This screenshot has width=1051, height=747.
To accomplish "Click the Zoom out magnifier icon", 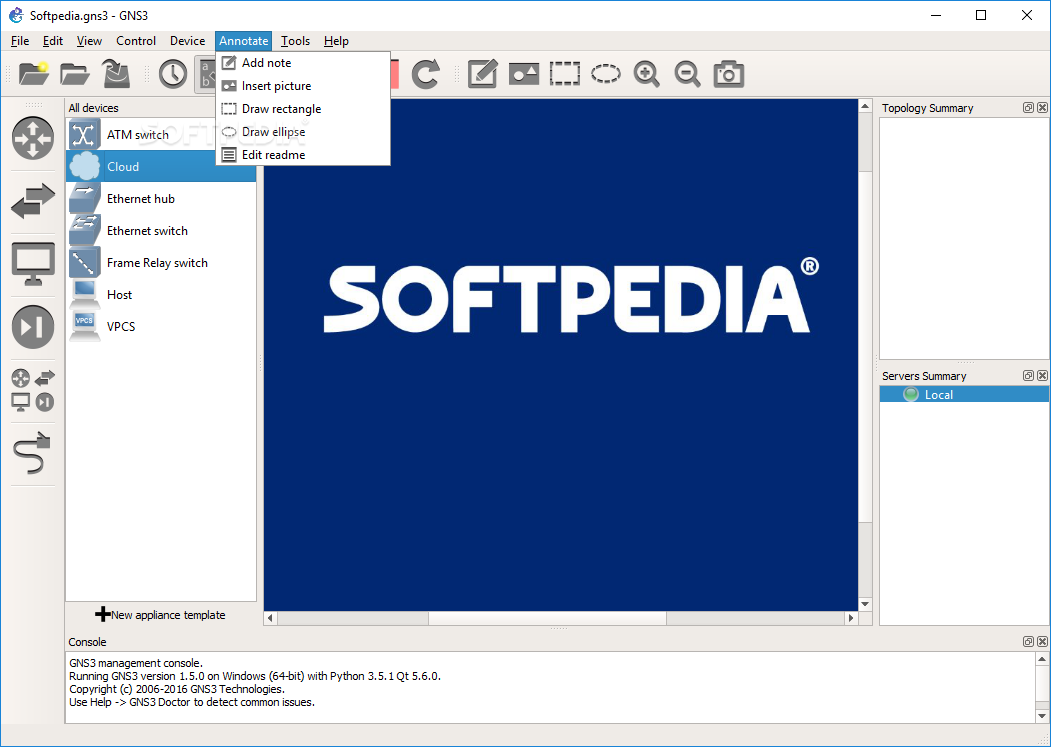I will click(x=688, y=73).
